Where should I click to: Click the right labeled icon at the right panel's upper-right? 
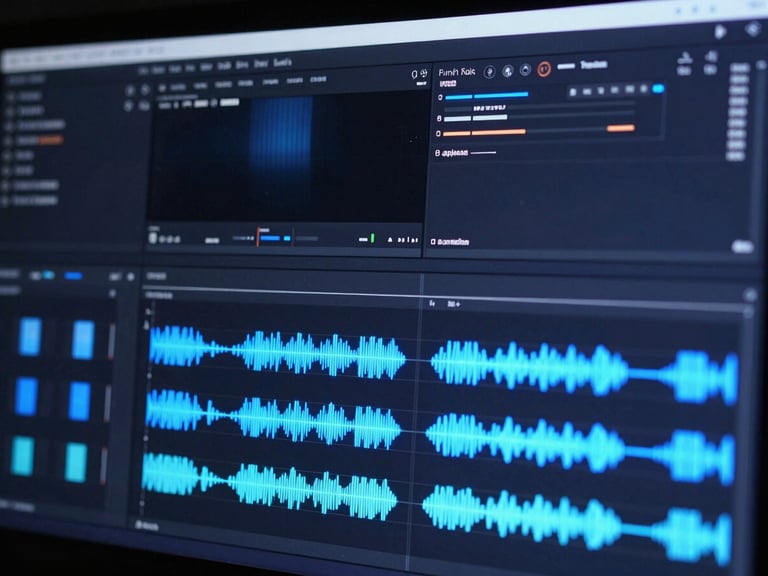point(711,62)
